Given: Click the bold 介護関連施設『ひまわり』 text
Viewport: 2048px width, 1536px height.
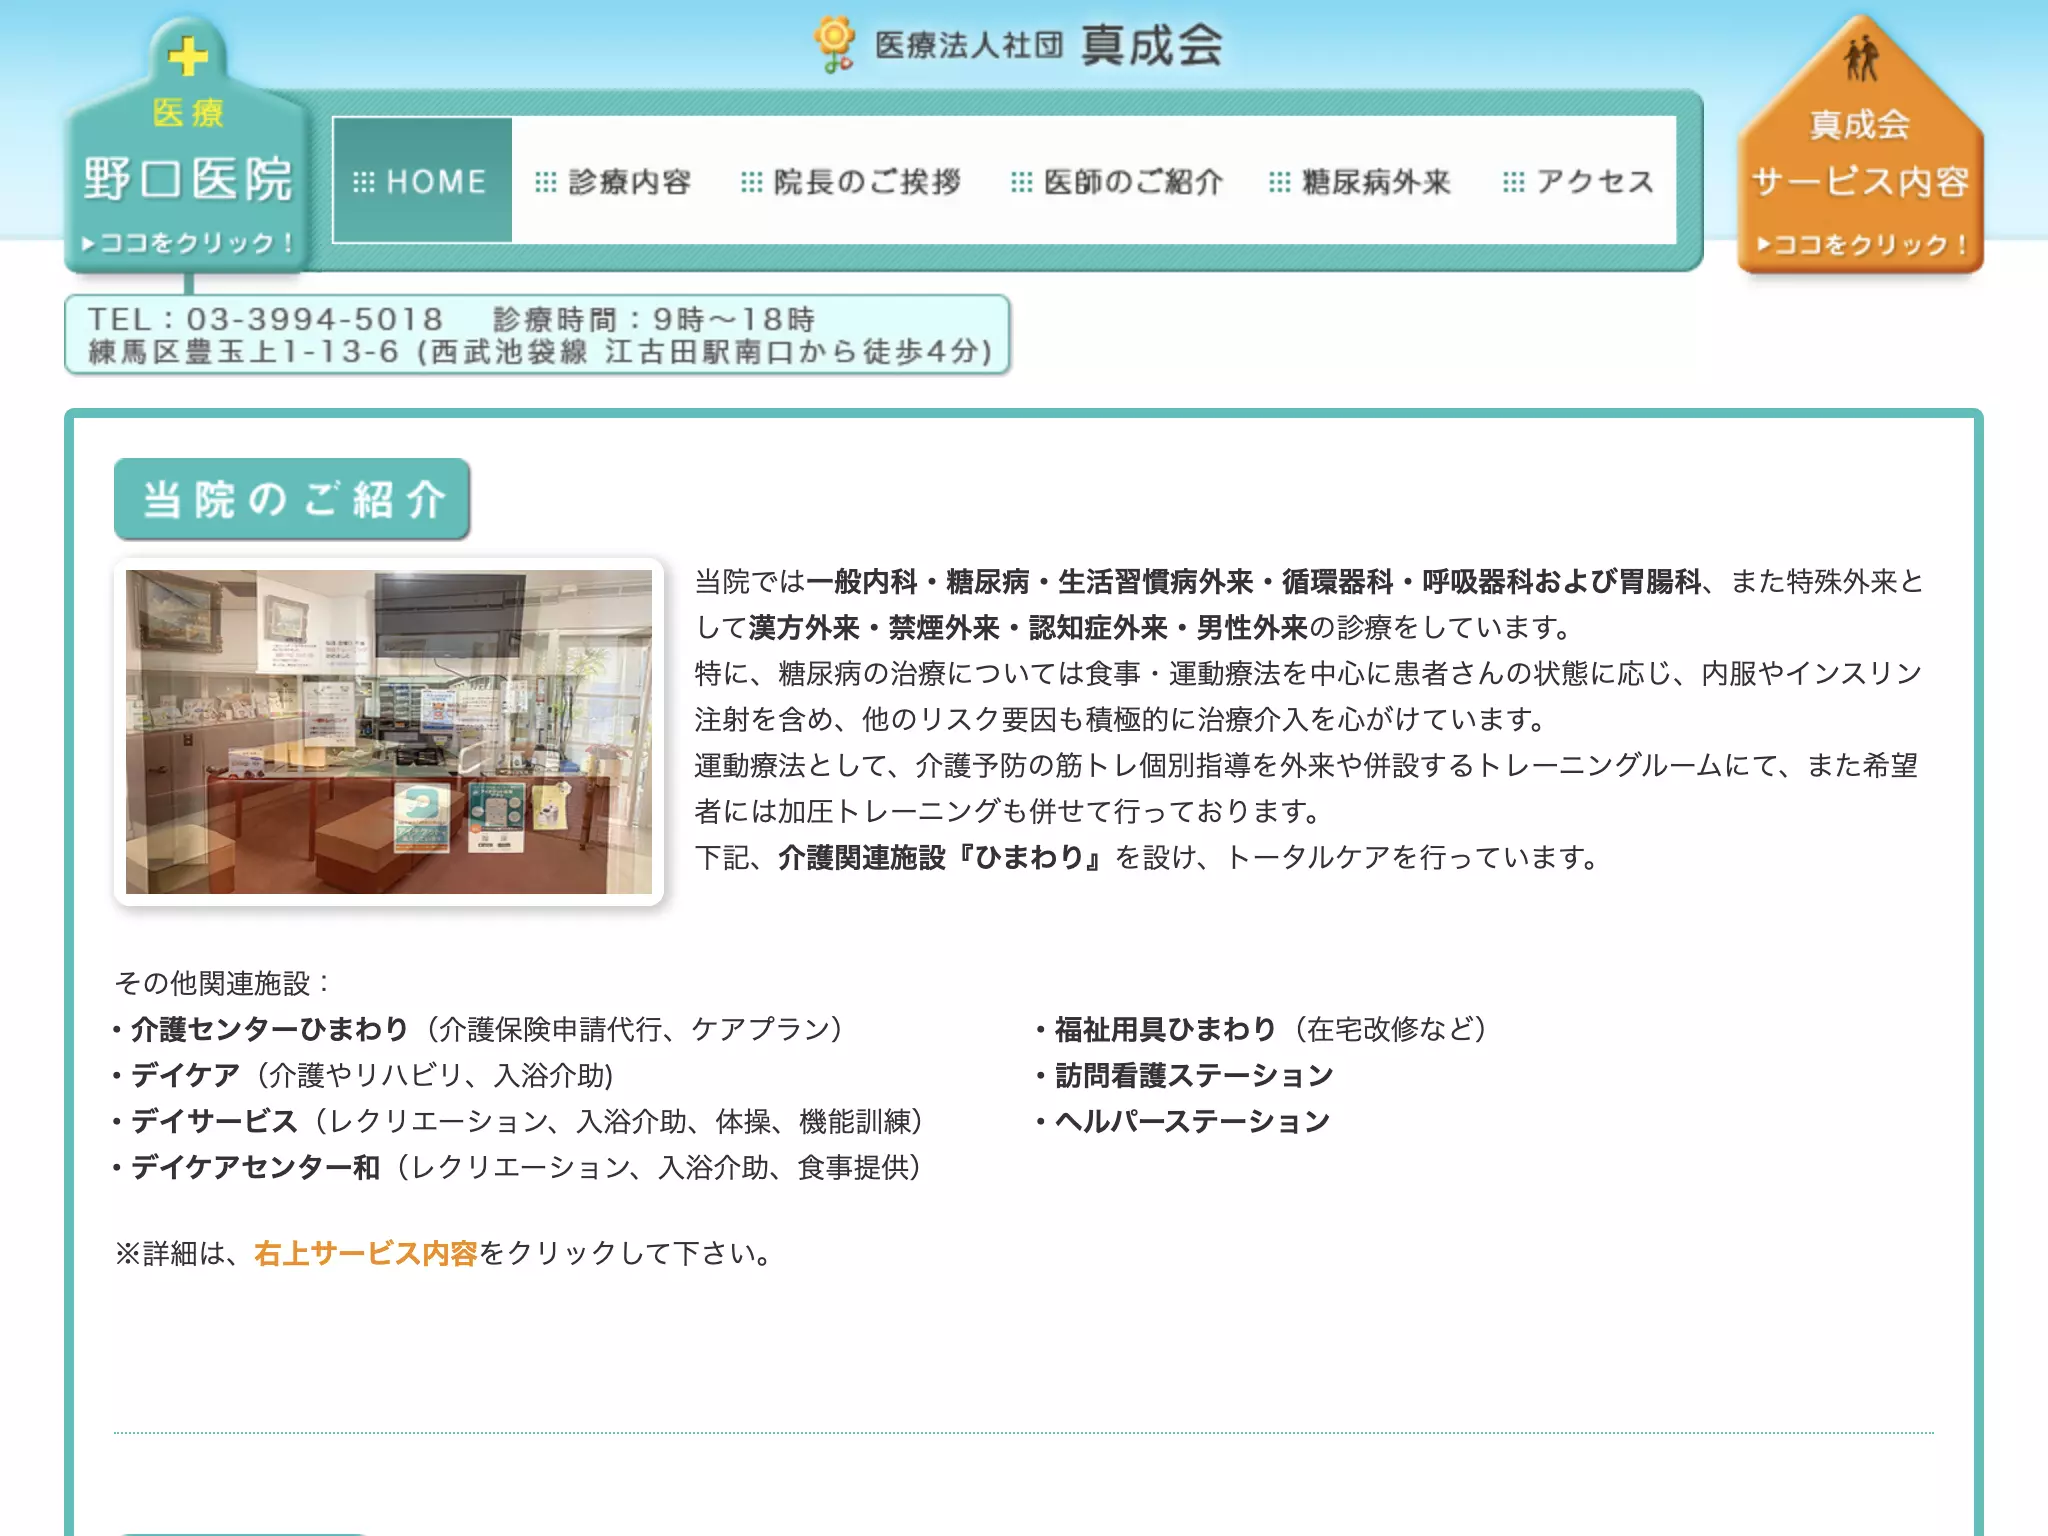Looking at the screenshot, I should pyautogui.click(x=942, y=857).
